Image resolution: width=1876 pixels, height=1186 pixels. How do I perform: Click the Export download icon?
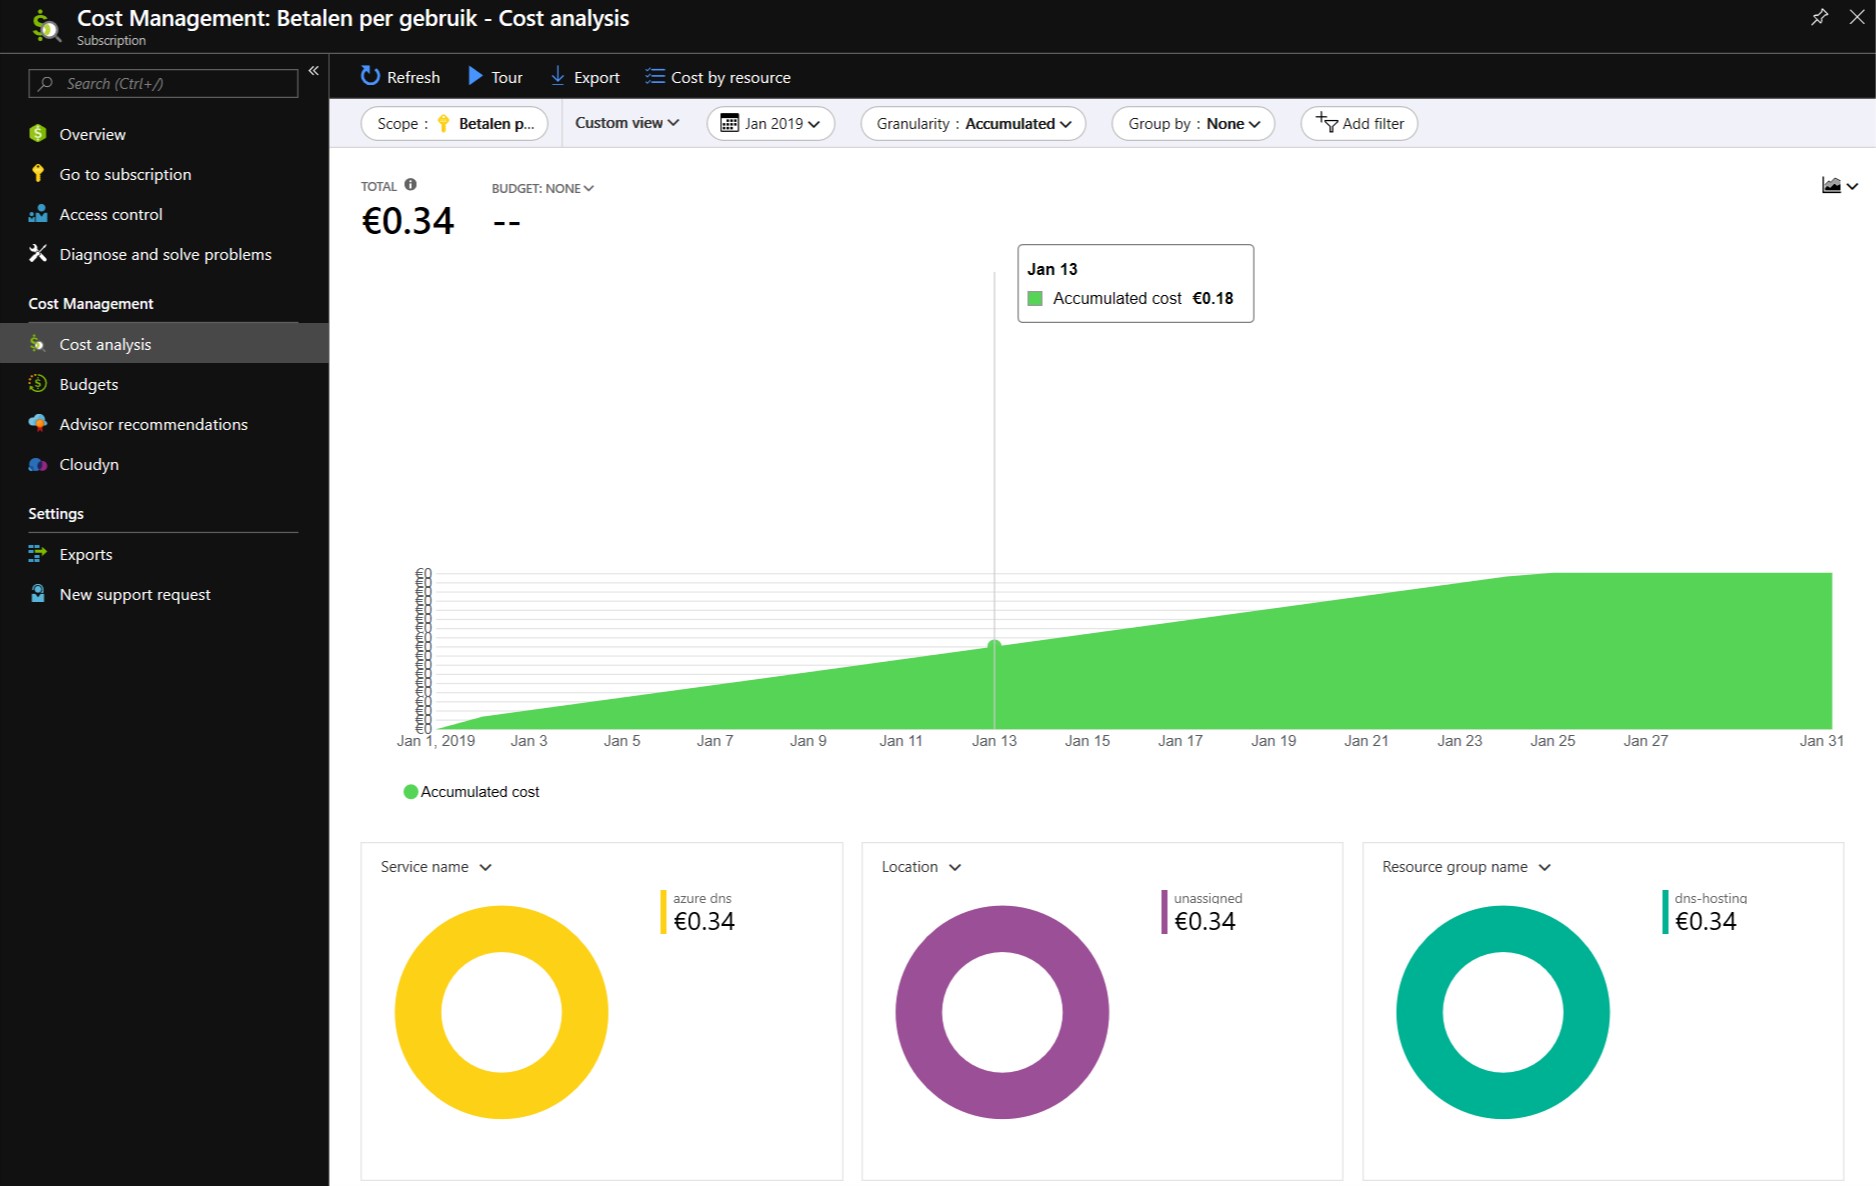tap(558, 76)
